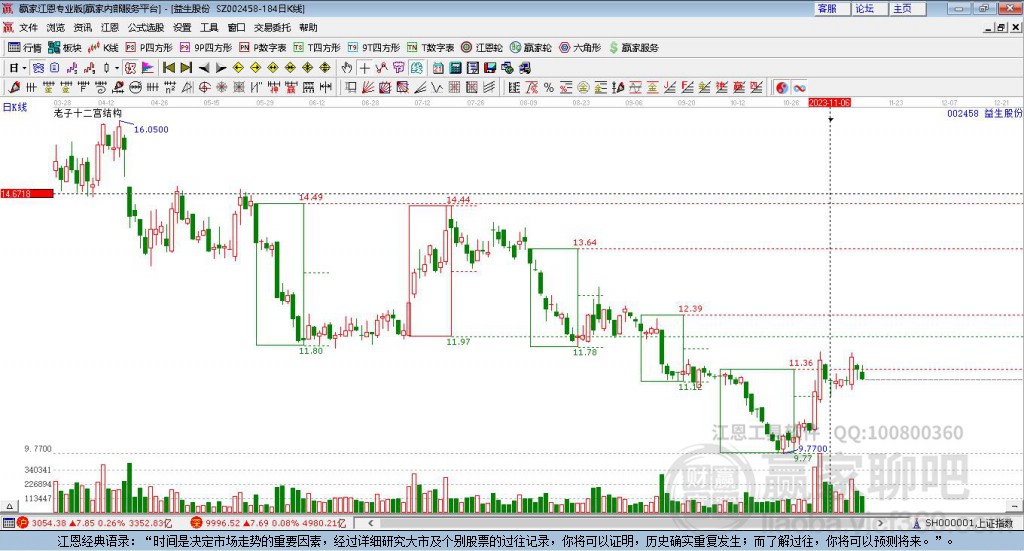Open 赢家轮 wheel tool
Screen dimensions: 1024x551
click(x=531, y=48)
